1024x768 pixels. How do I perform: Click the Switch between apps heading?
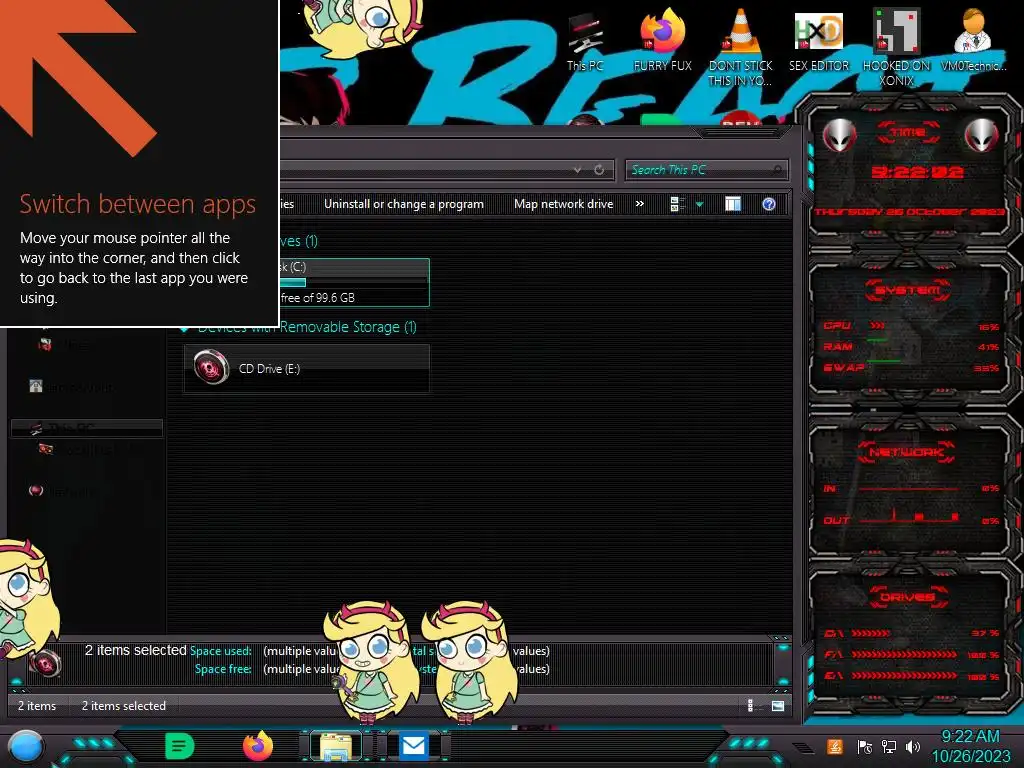pos(138,204)
